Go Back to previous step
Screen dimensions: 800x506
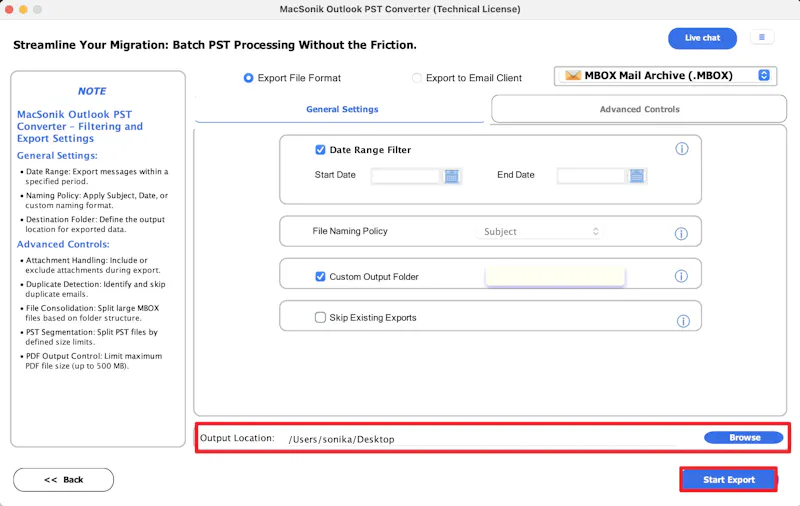63,480
